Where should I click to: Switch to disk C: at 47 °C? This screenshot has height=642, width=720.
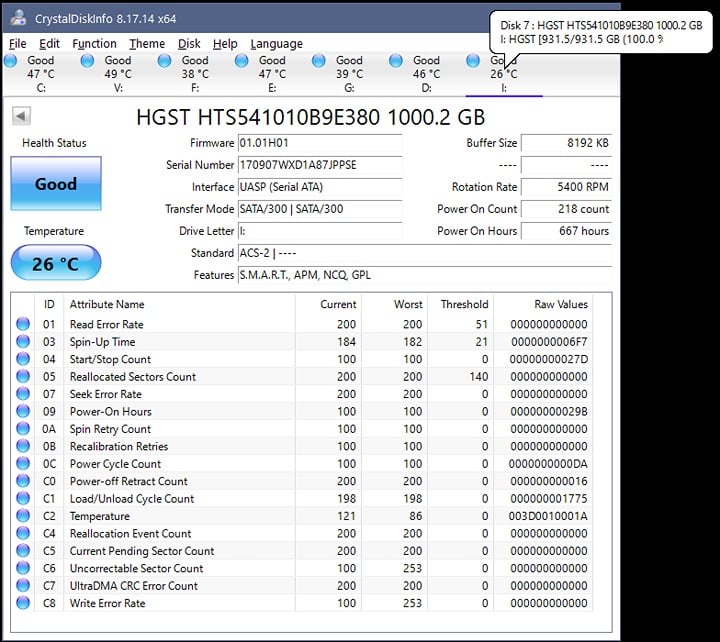pos(41,73)
